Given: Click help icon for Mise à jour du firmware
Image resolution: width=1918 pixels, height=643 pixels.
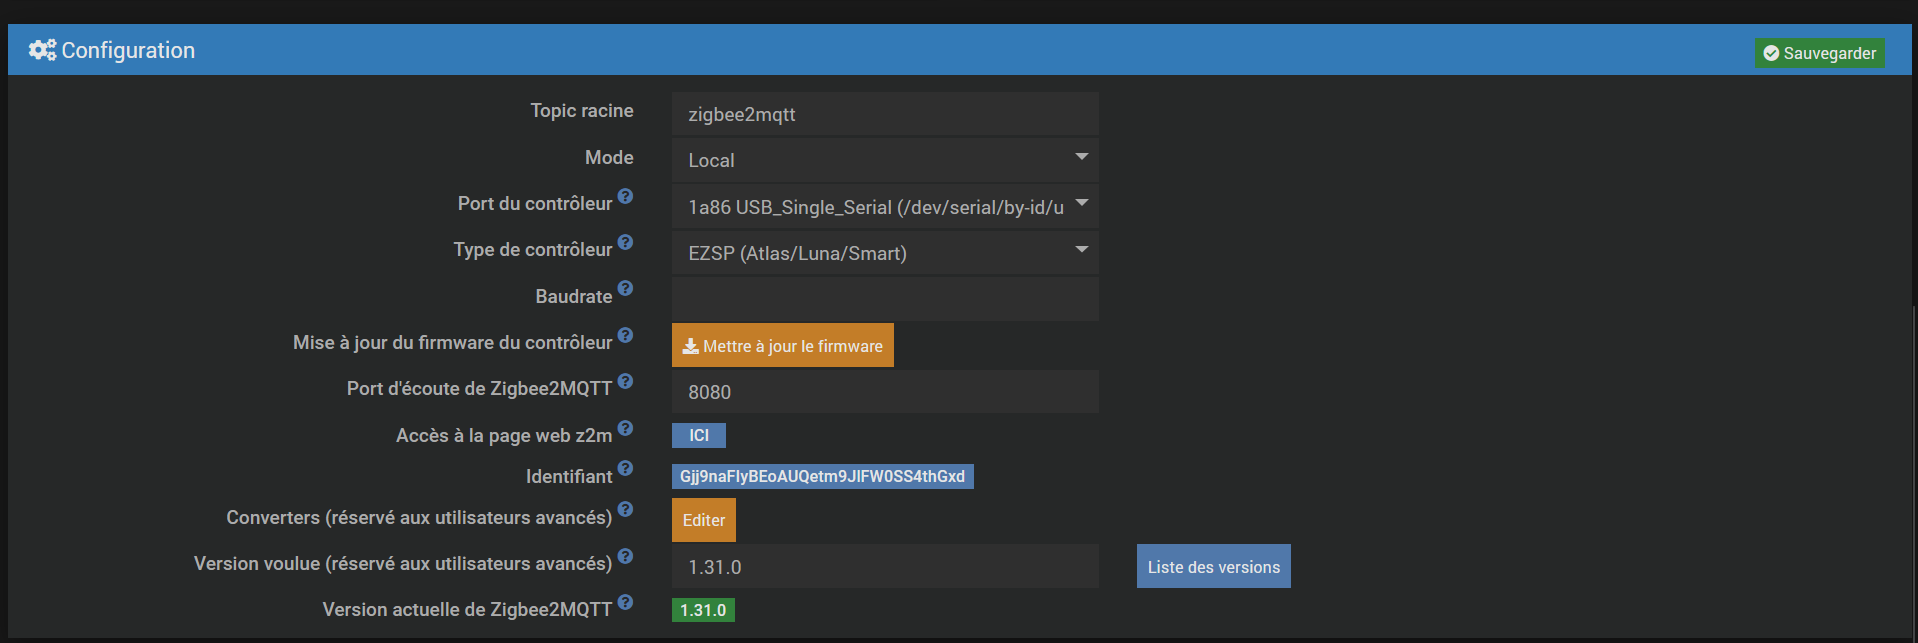Looking at the screenshot, I should click(625, 335).
